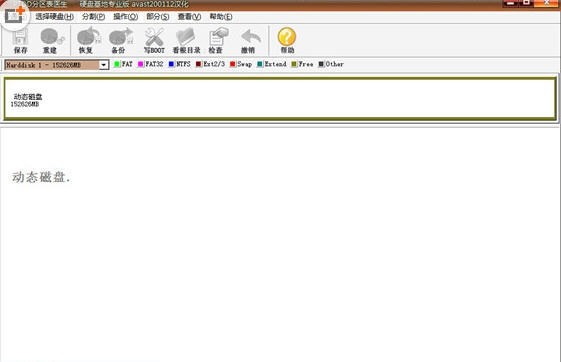Click the dark red Ext2/3 legend swatch
This screenshot has width=561, height=362.
(199, 64)
